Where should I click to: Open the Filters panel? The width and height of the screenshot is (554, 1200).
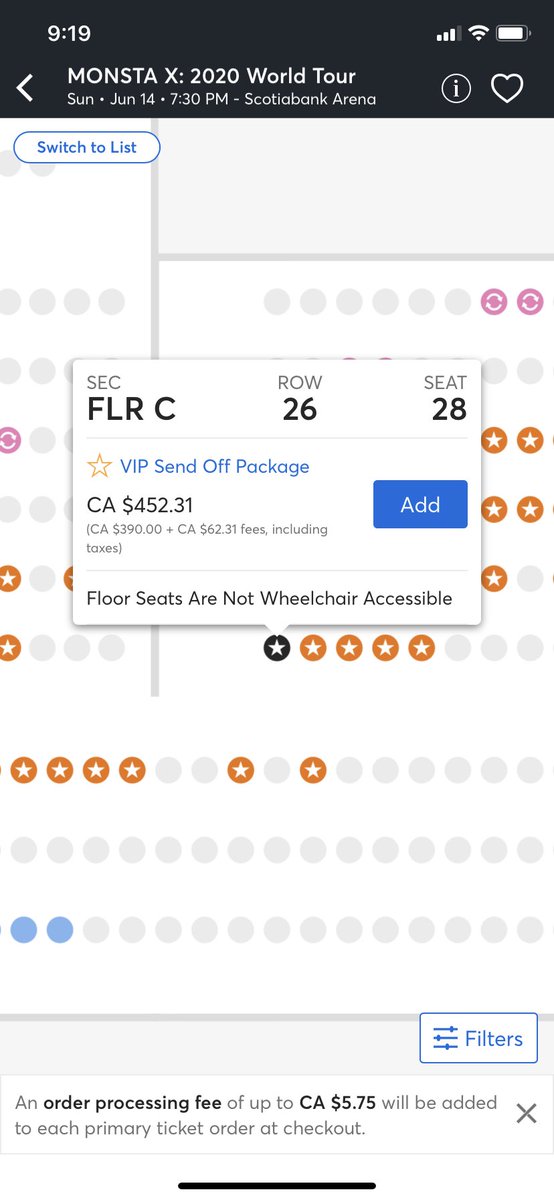pos(479,1038)
